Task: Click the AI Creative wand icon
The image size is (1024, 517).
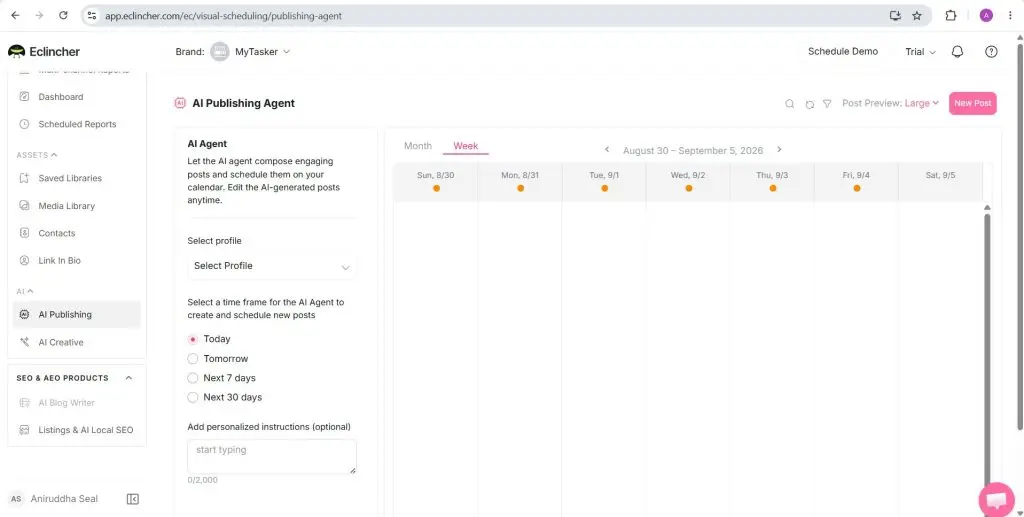Action: (24, 342)
